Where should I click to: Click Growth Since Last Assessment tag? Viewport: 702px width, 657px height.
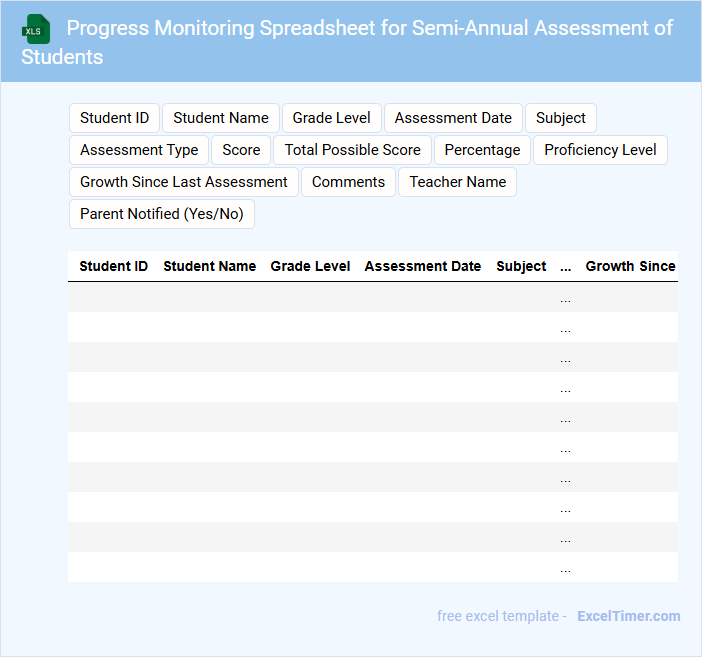184,182
